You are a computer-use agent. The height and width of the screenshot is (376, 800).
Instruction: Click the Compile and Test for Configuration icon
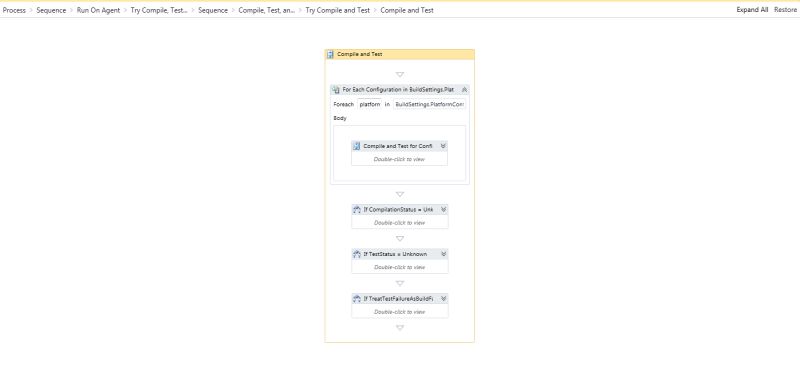357,146
